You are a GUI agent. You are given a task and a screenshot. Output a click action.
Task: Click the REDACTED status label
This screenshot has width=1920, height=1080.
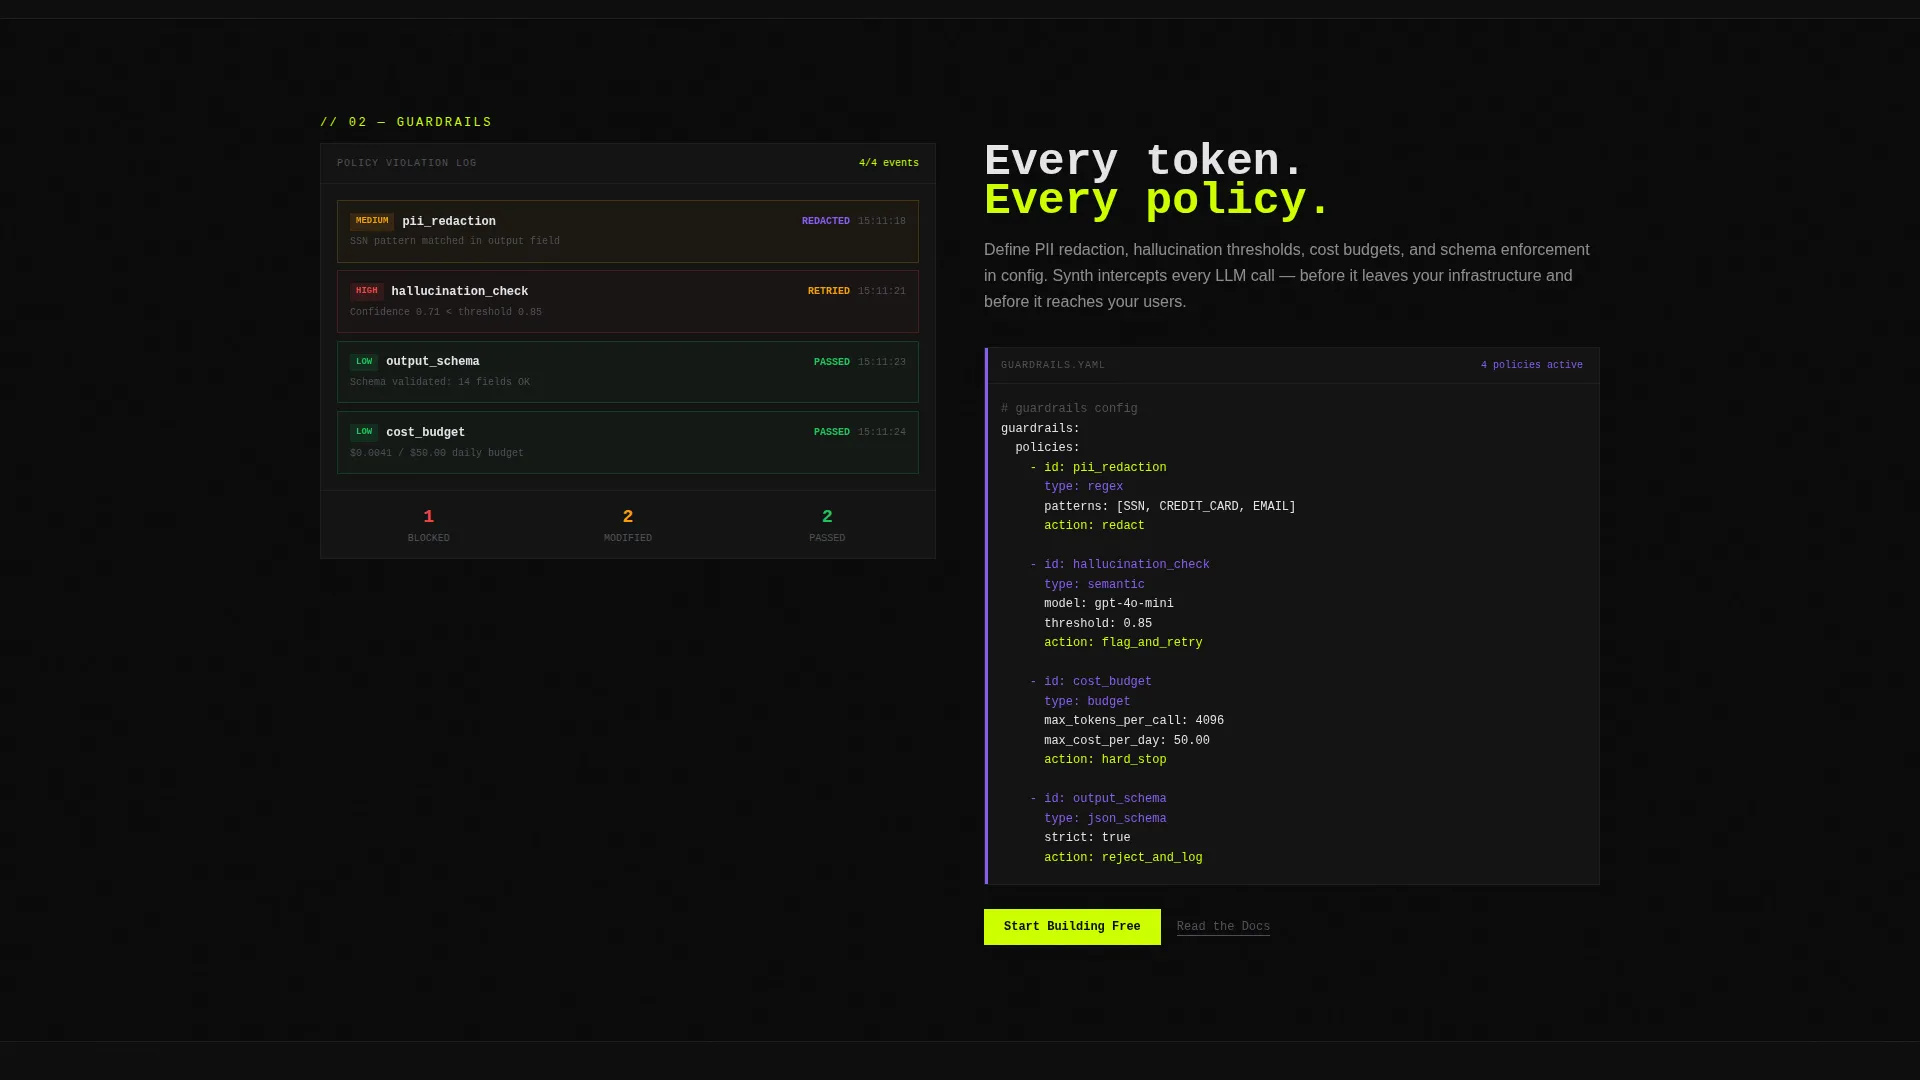[x=826, y=221]
